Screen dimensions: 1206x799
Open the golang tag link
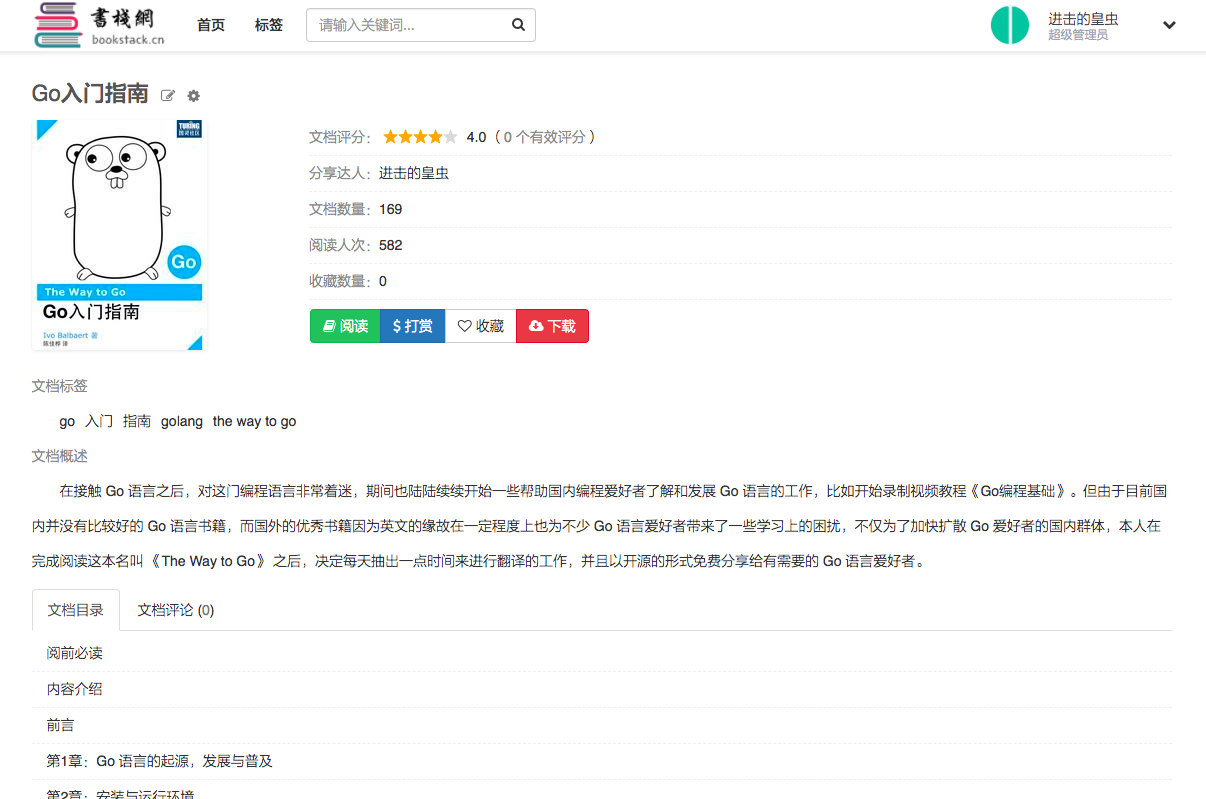[x=182, y=421]
